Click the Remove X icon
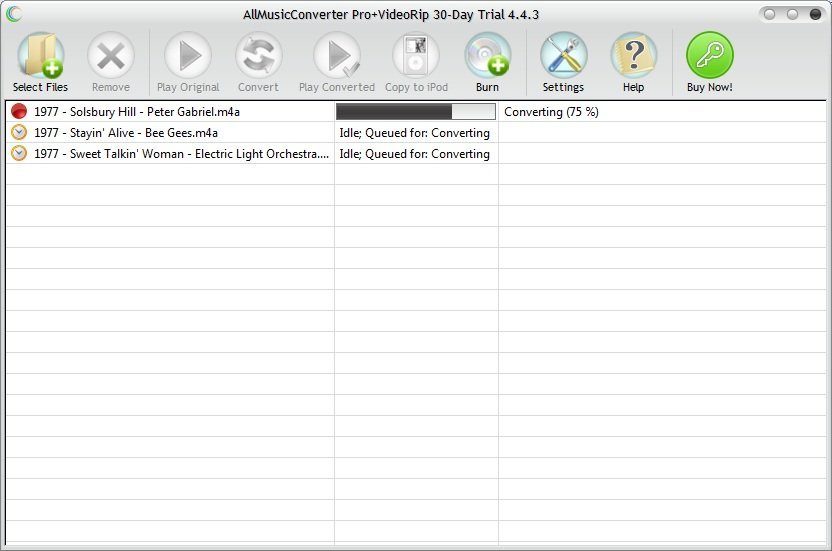 111,55
